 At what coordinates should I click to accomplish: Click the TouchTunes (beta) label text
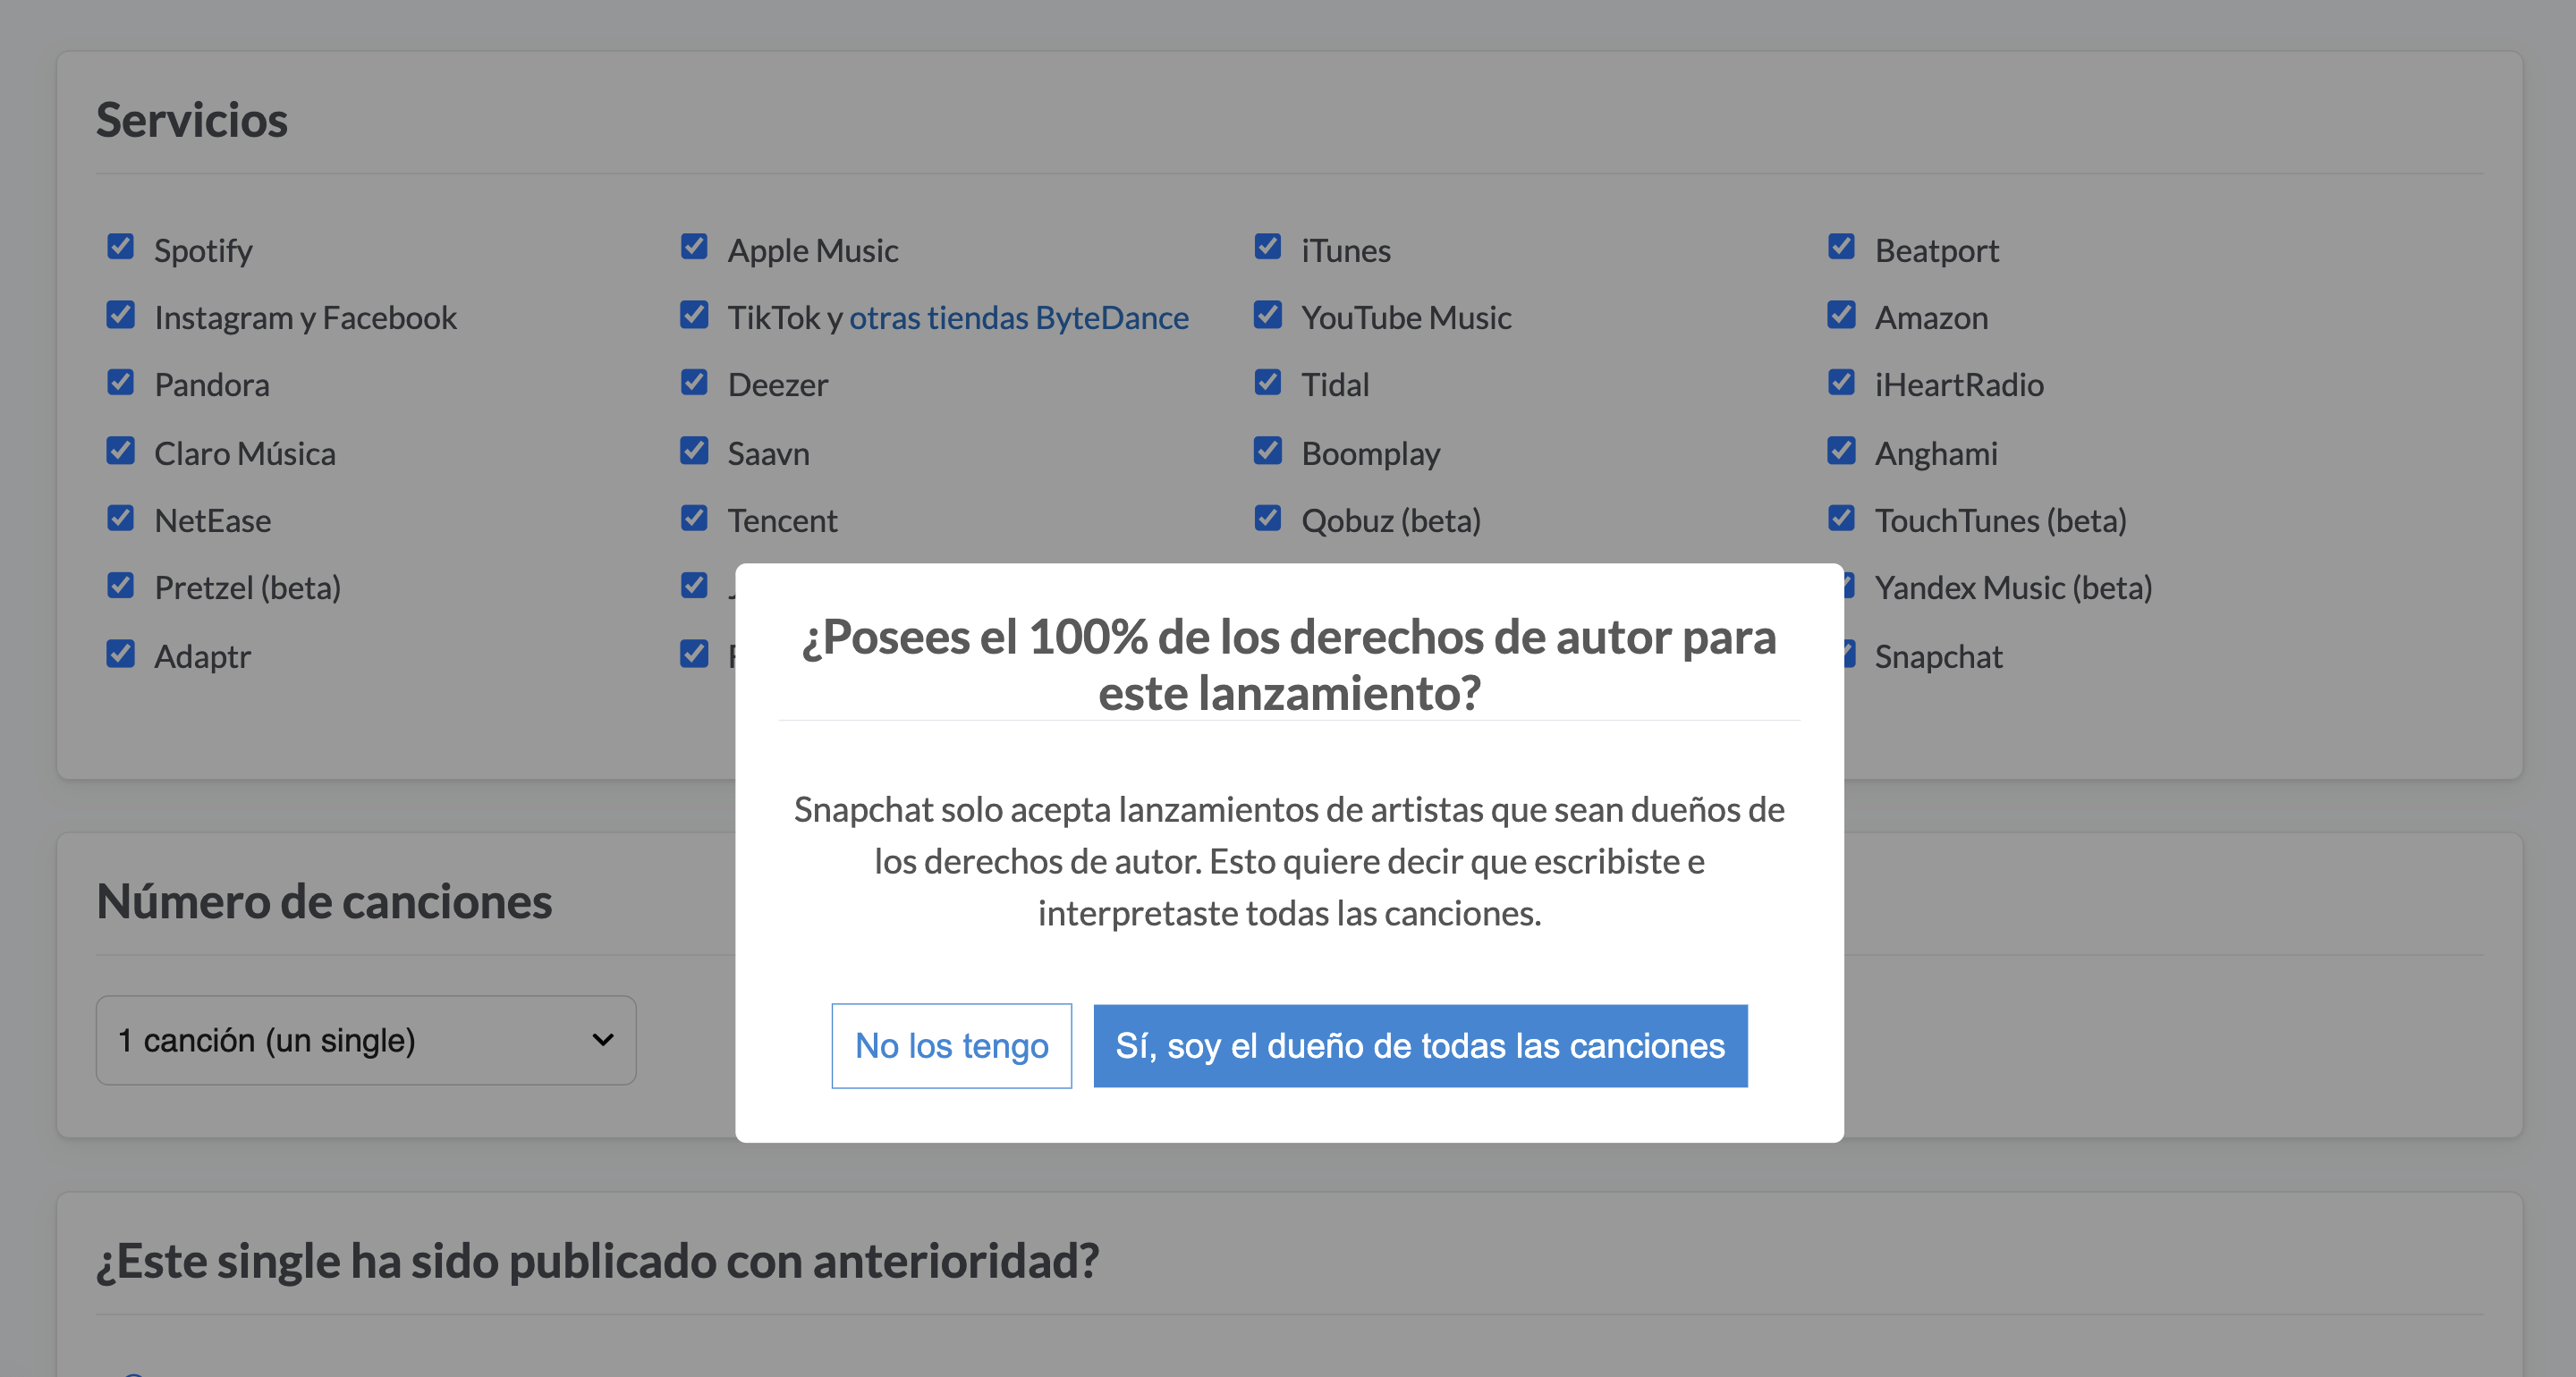2000,521
